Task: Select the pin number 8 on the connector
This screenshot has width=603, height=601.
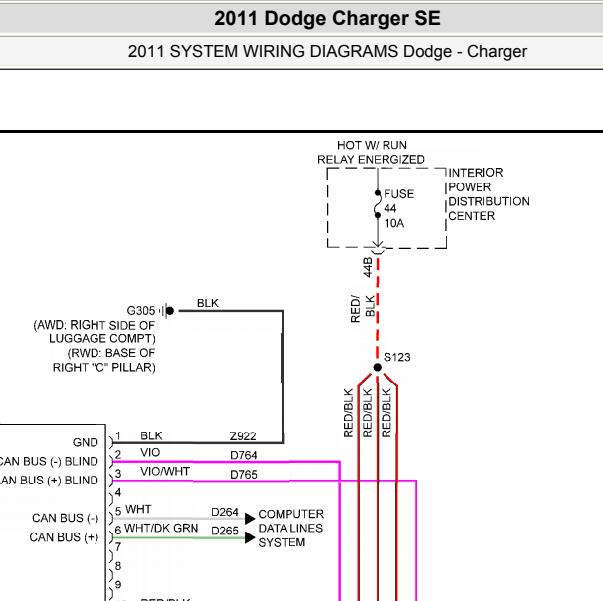Action: pos(118,566)
